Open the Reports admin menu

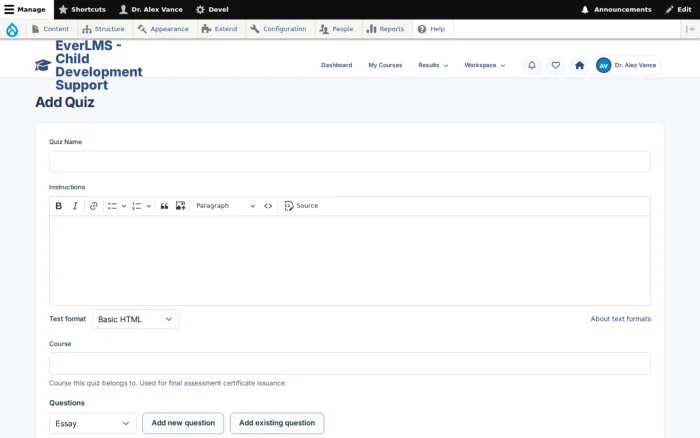(385, 29)
